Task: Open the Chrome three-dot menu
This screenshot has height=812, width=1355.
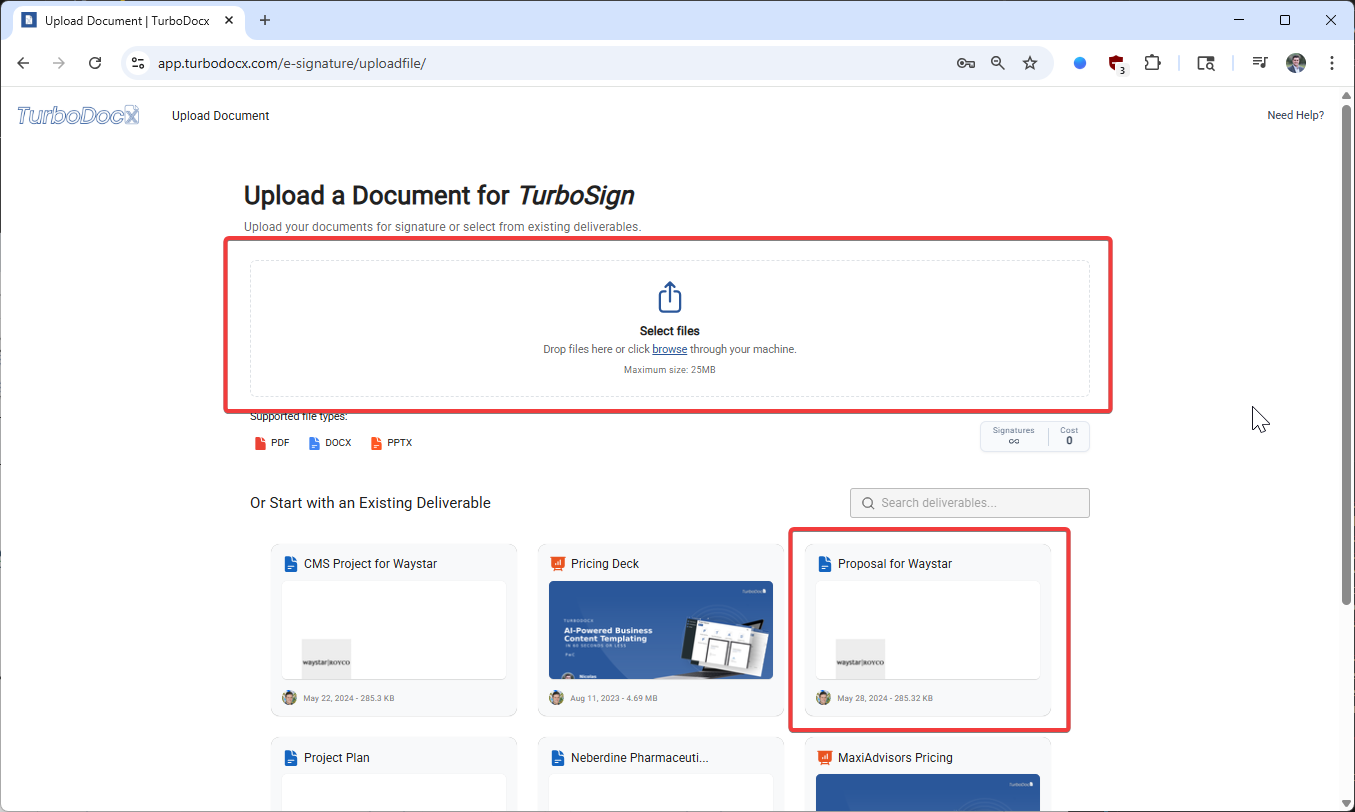Action: click(1332, 63)
